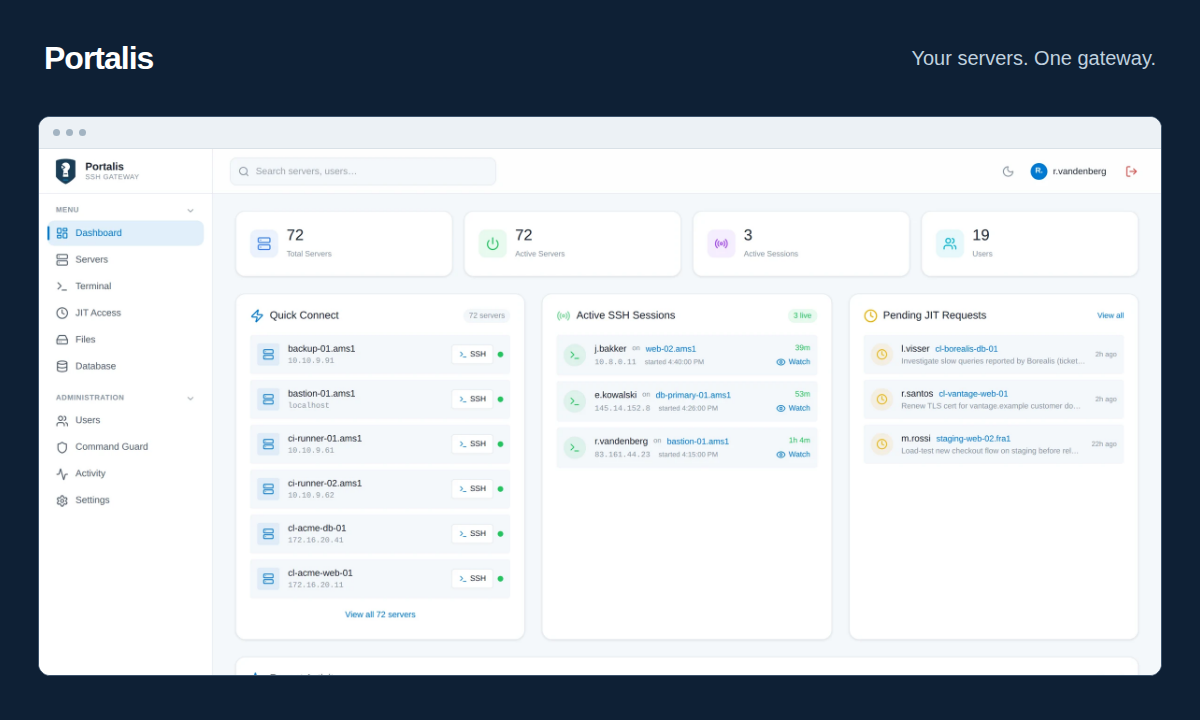This screenshot has height=720, width=1200.
Task: Click the Portalis shield logo icon
Action: (x=65, y=171)
